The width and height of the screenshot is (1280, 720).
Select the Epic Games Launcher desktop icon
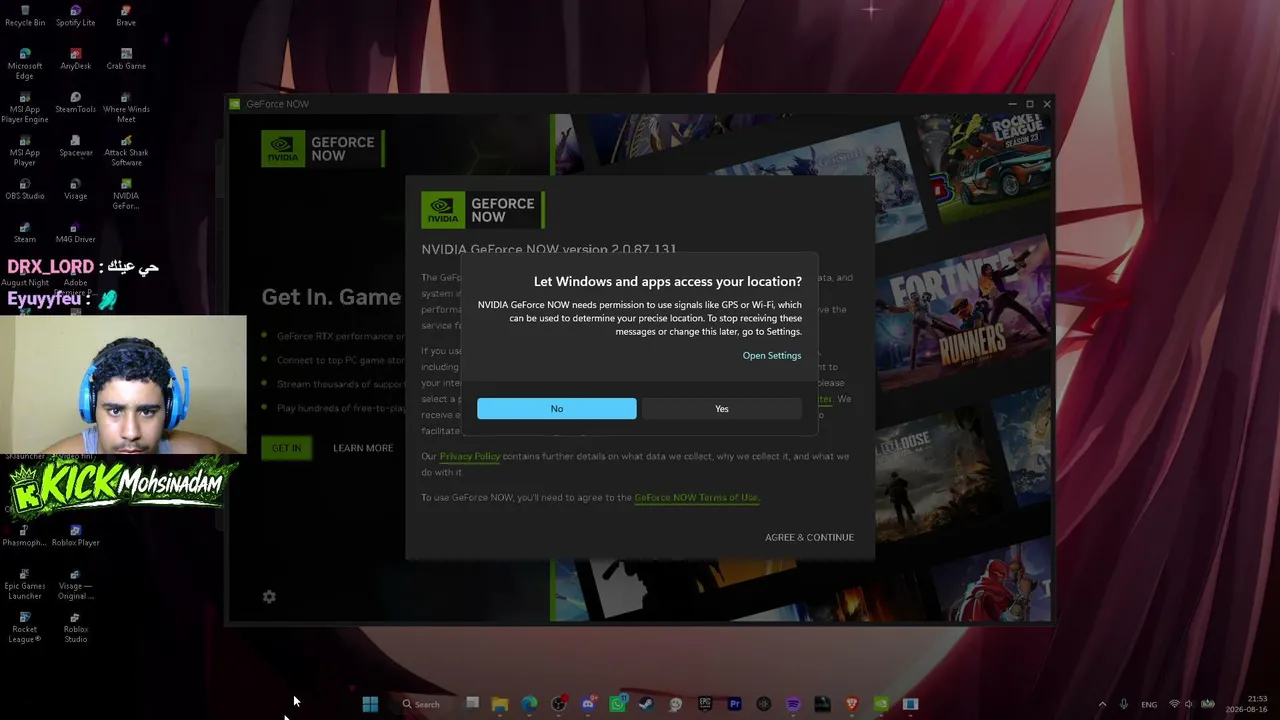(x=25, y=584)
